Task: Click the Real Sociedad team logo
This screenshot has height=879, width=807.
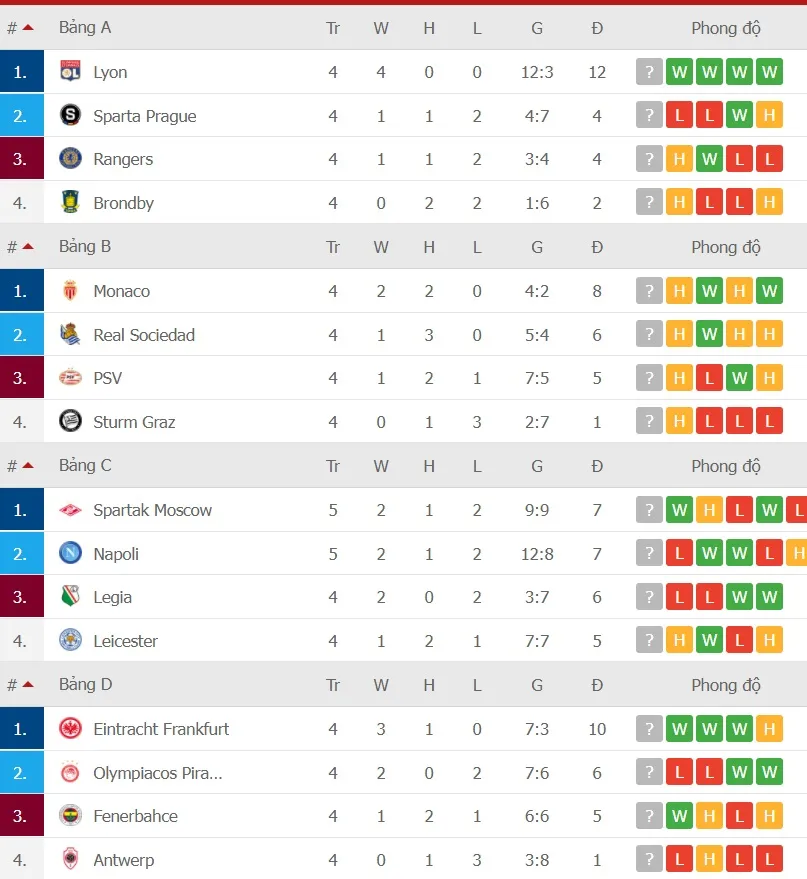Action: pyautogui.click(x=70, y=334)
